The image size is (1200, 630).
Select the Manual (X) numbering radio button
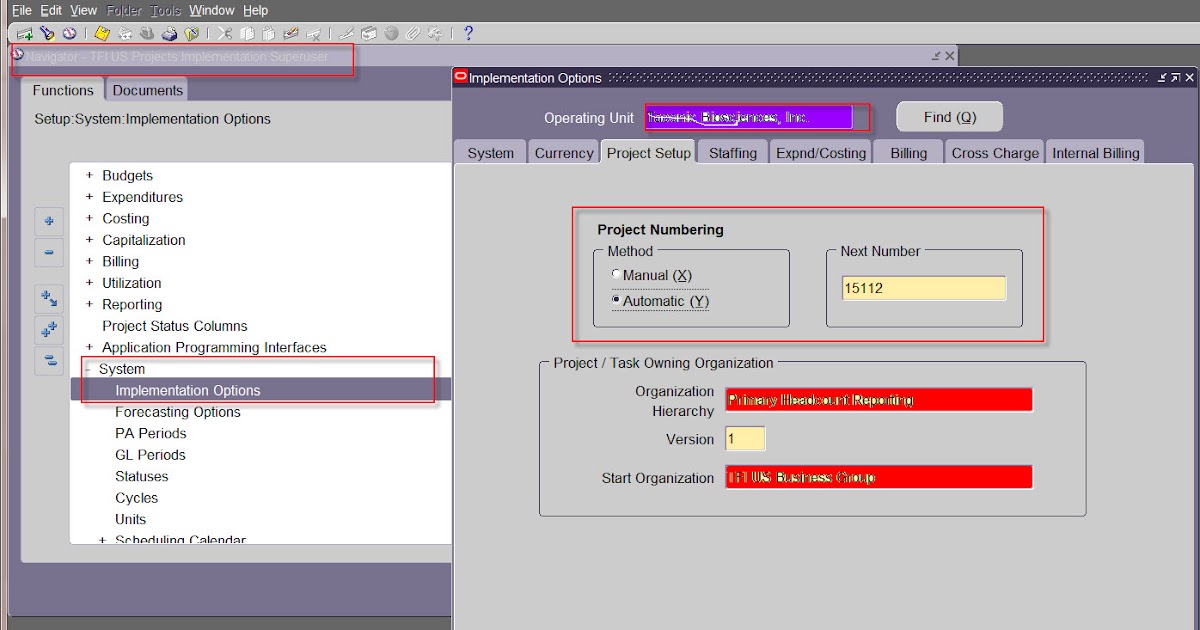tap(617, 274)
